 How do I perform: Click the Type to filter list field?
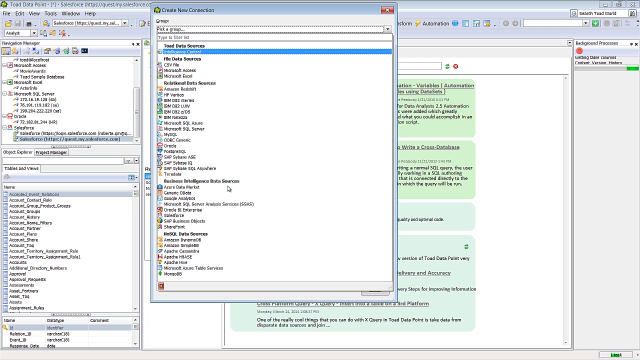click(x=274, y=37)
